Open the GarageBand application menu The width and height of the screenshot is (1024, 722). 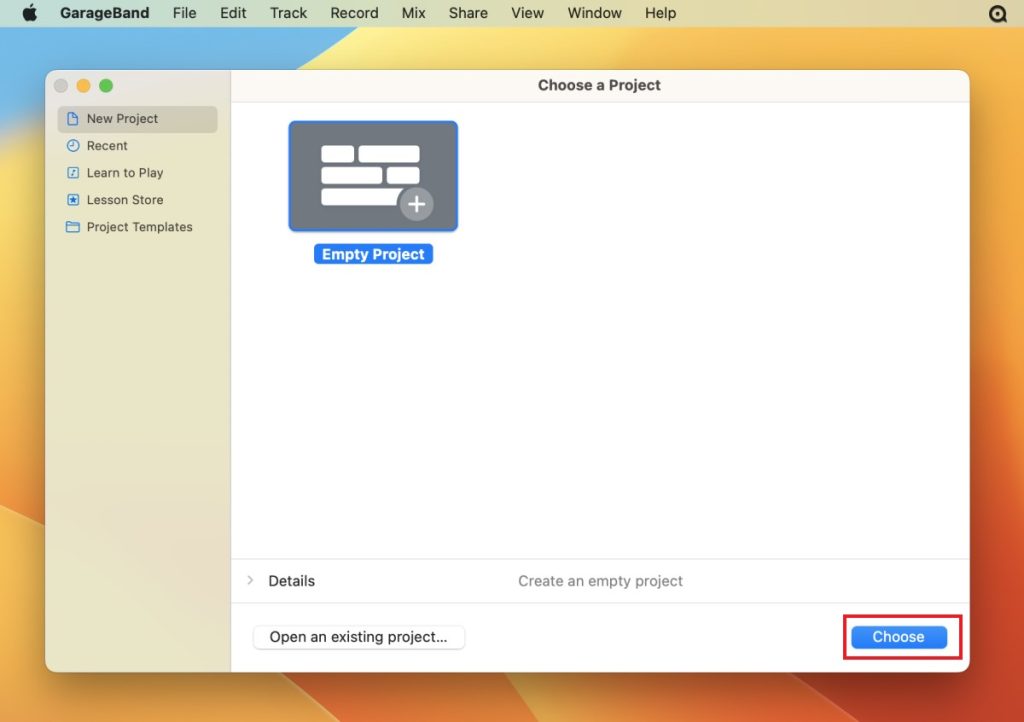point(104,13)
